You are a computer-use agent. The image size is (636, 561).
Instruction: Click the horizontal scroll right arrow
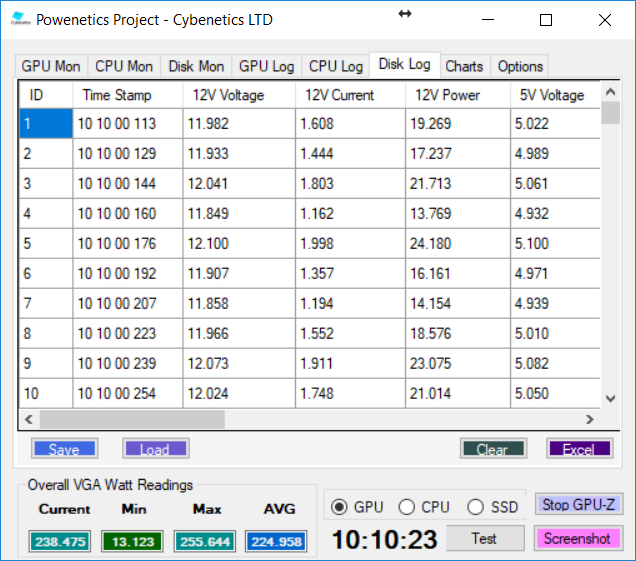[590, 419]
